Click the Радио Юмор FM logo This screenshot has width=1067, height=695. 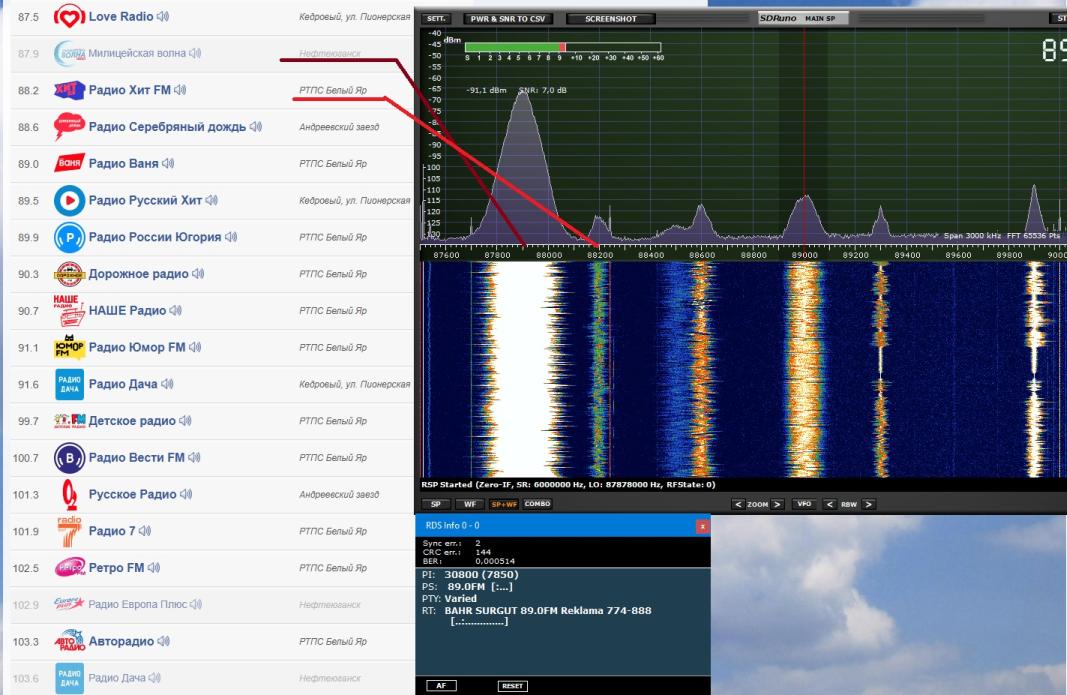69,347
